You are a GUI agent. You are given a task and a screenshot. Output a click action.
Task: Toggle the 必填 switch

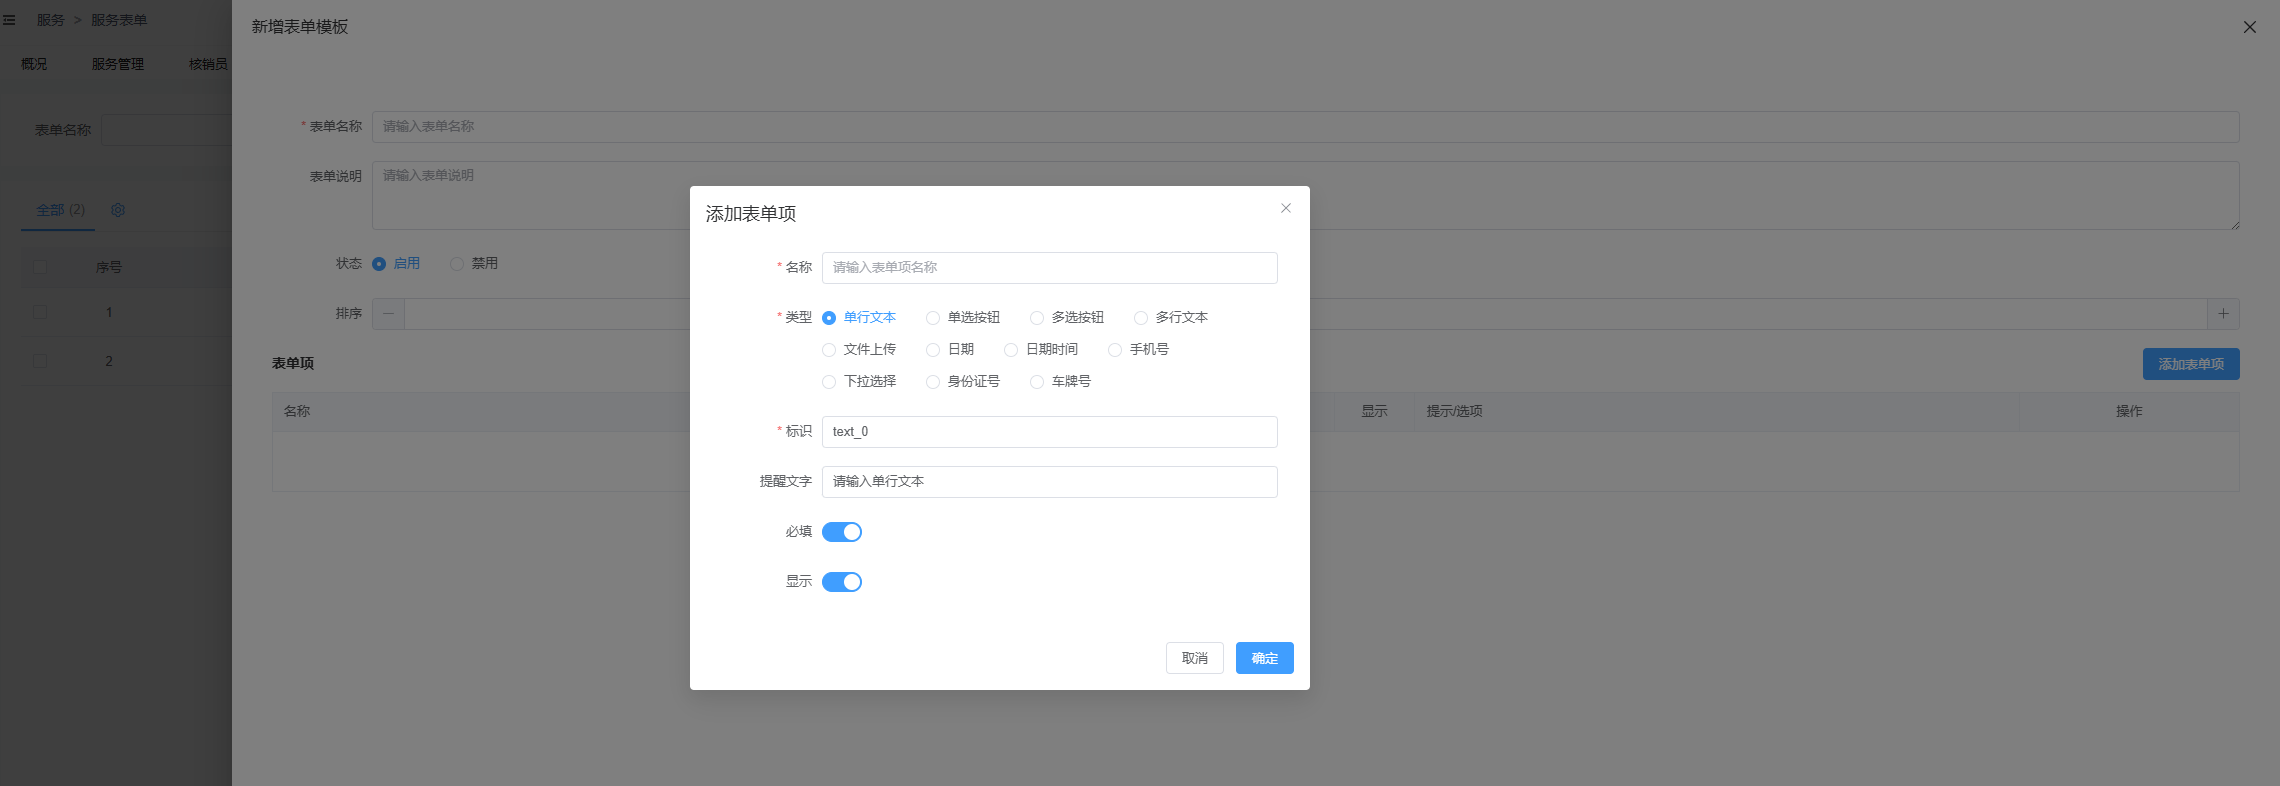[x=842, y=532]
